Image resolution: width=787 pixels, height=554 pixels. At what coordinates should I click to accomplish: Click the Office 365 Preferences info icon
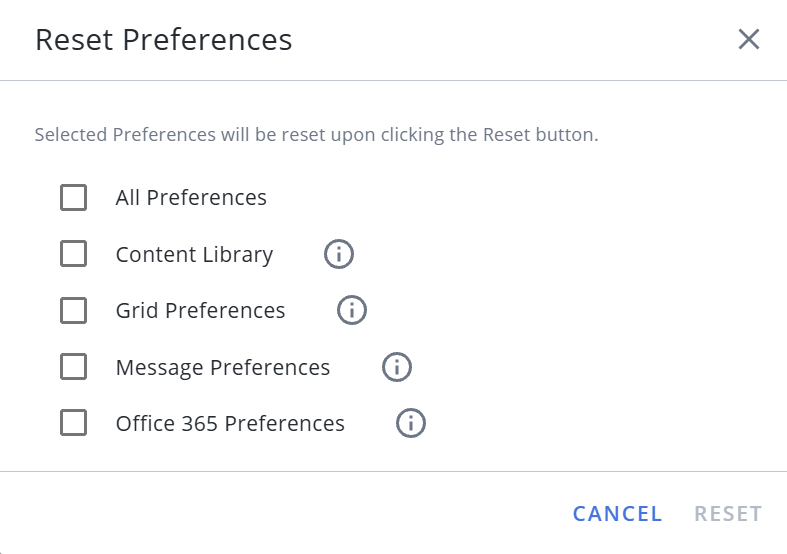(x=411, y=424)
